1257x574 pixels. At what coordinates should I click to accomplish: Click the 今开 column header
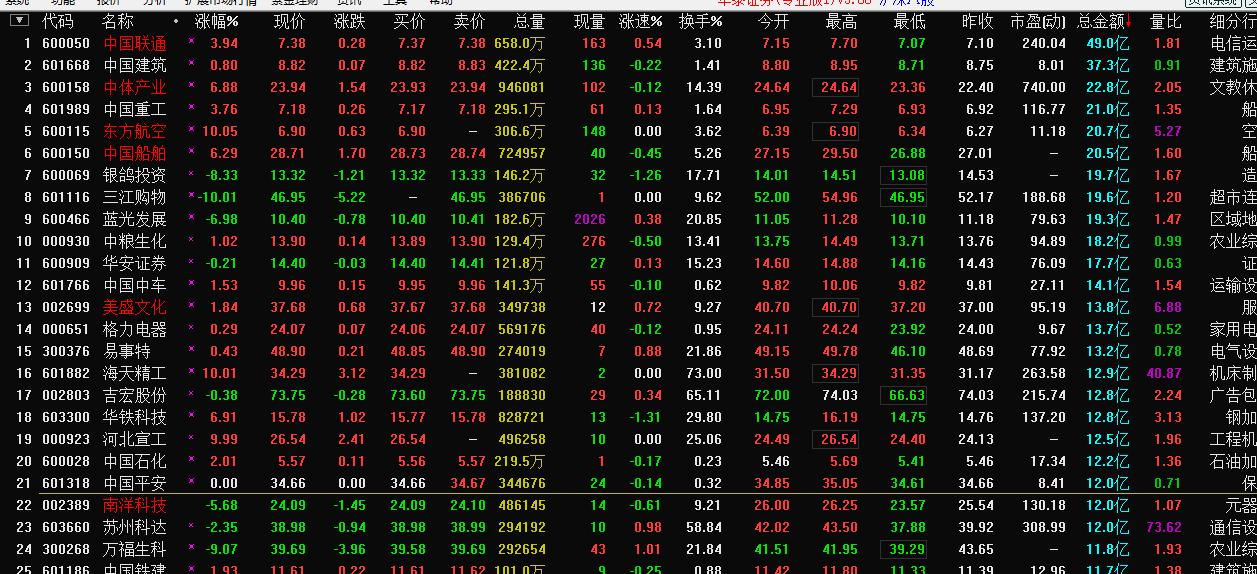tap(774, 21)
